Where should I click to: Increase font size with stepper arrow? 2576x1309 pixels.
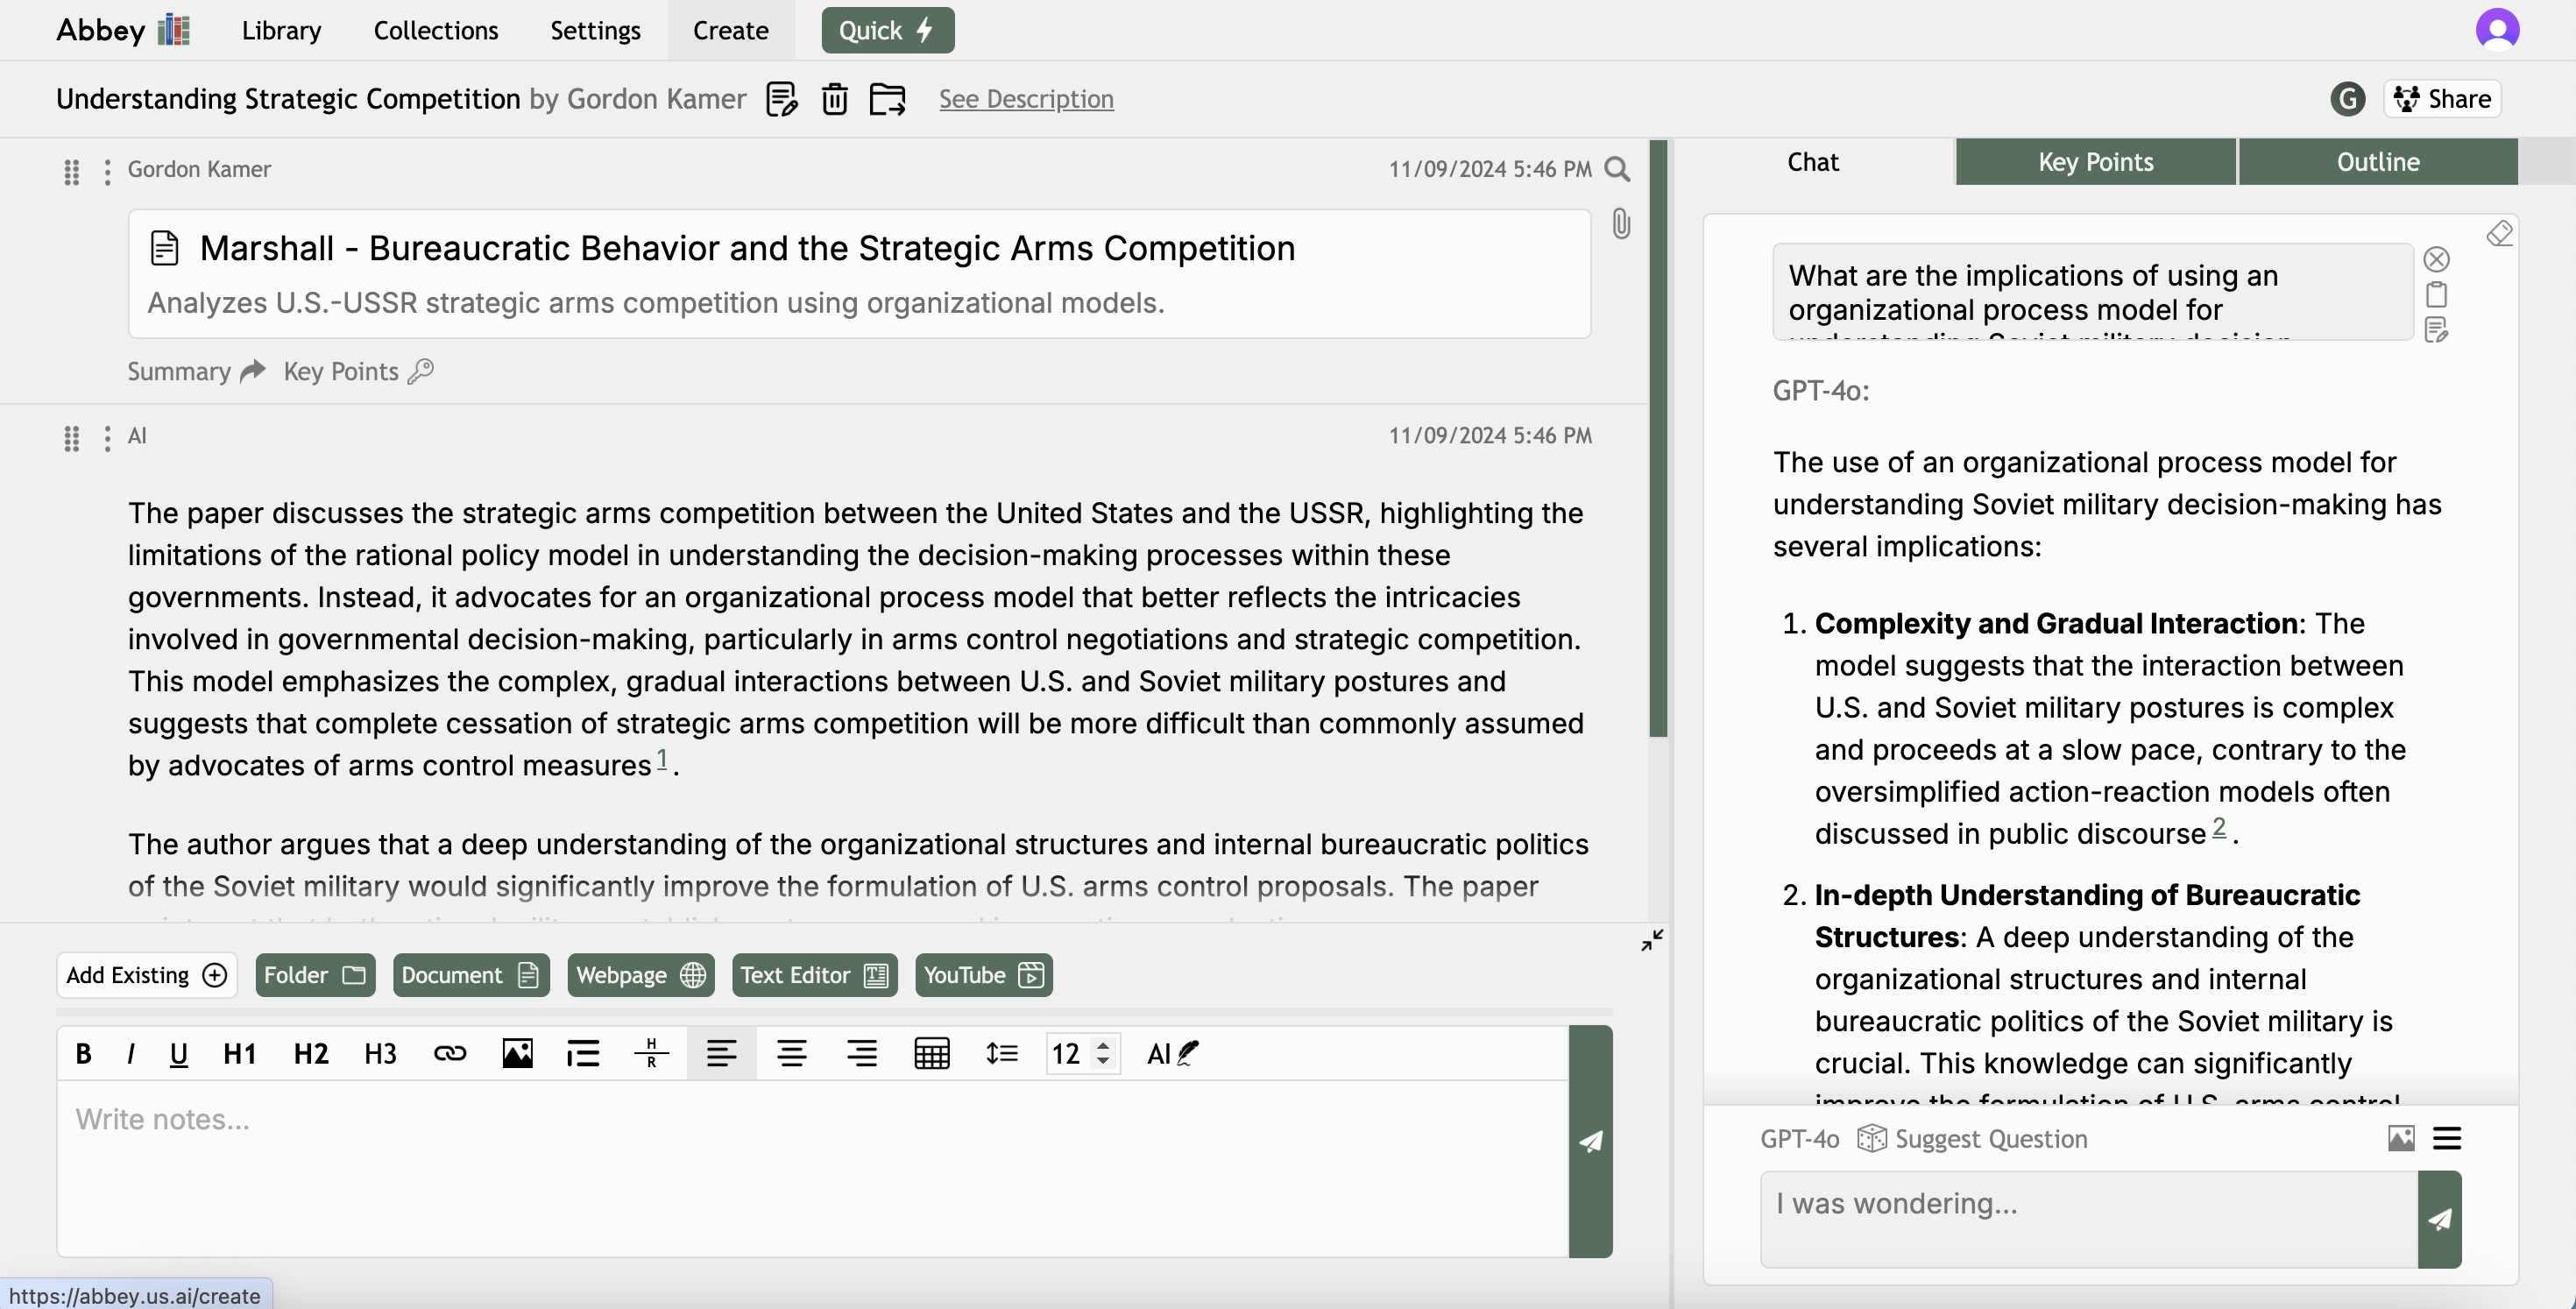point(1103,1046)
